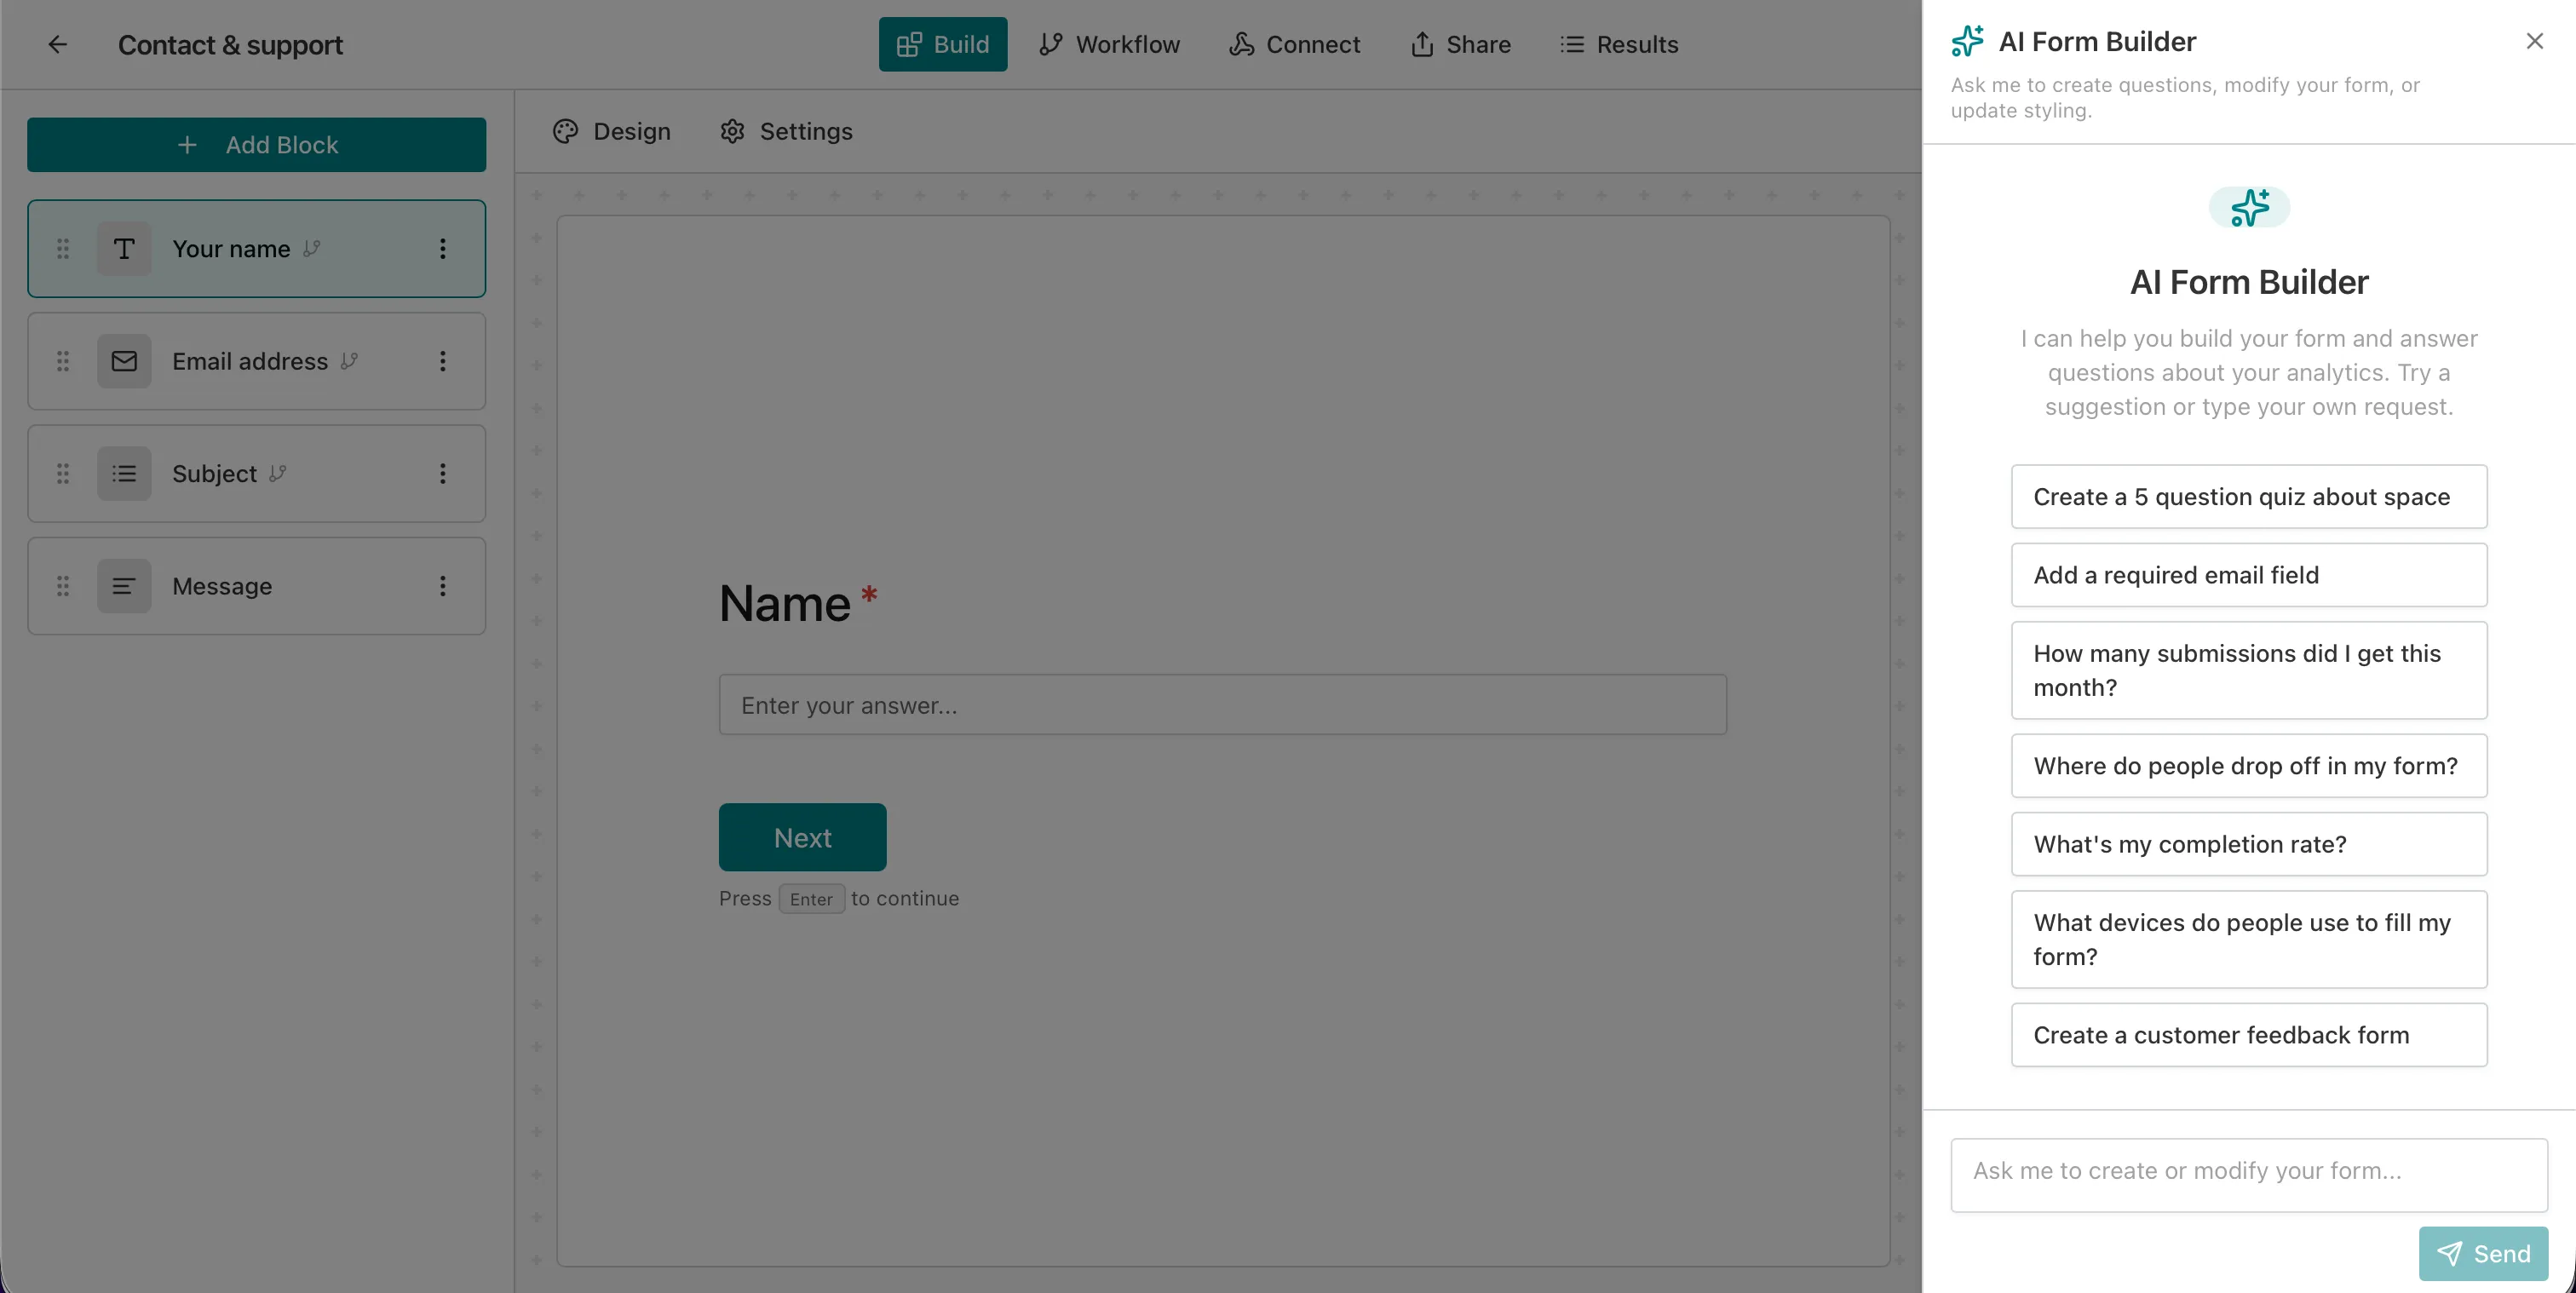Click the list icon for Subject block
The image size is (2576, 1293).
[124, 474]
